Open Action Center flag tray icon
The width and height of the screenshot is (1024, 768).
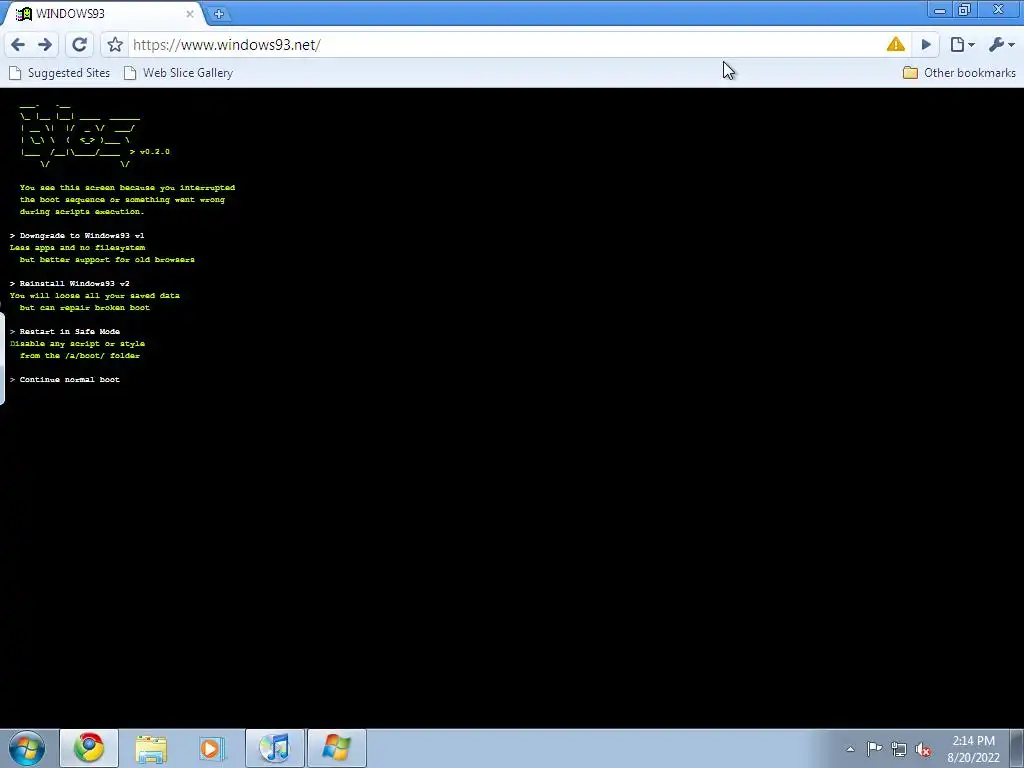(x=874, y=748)
